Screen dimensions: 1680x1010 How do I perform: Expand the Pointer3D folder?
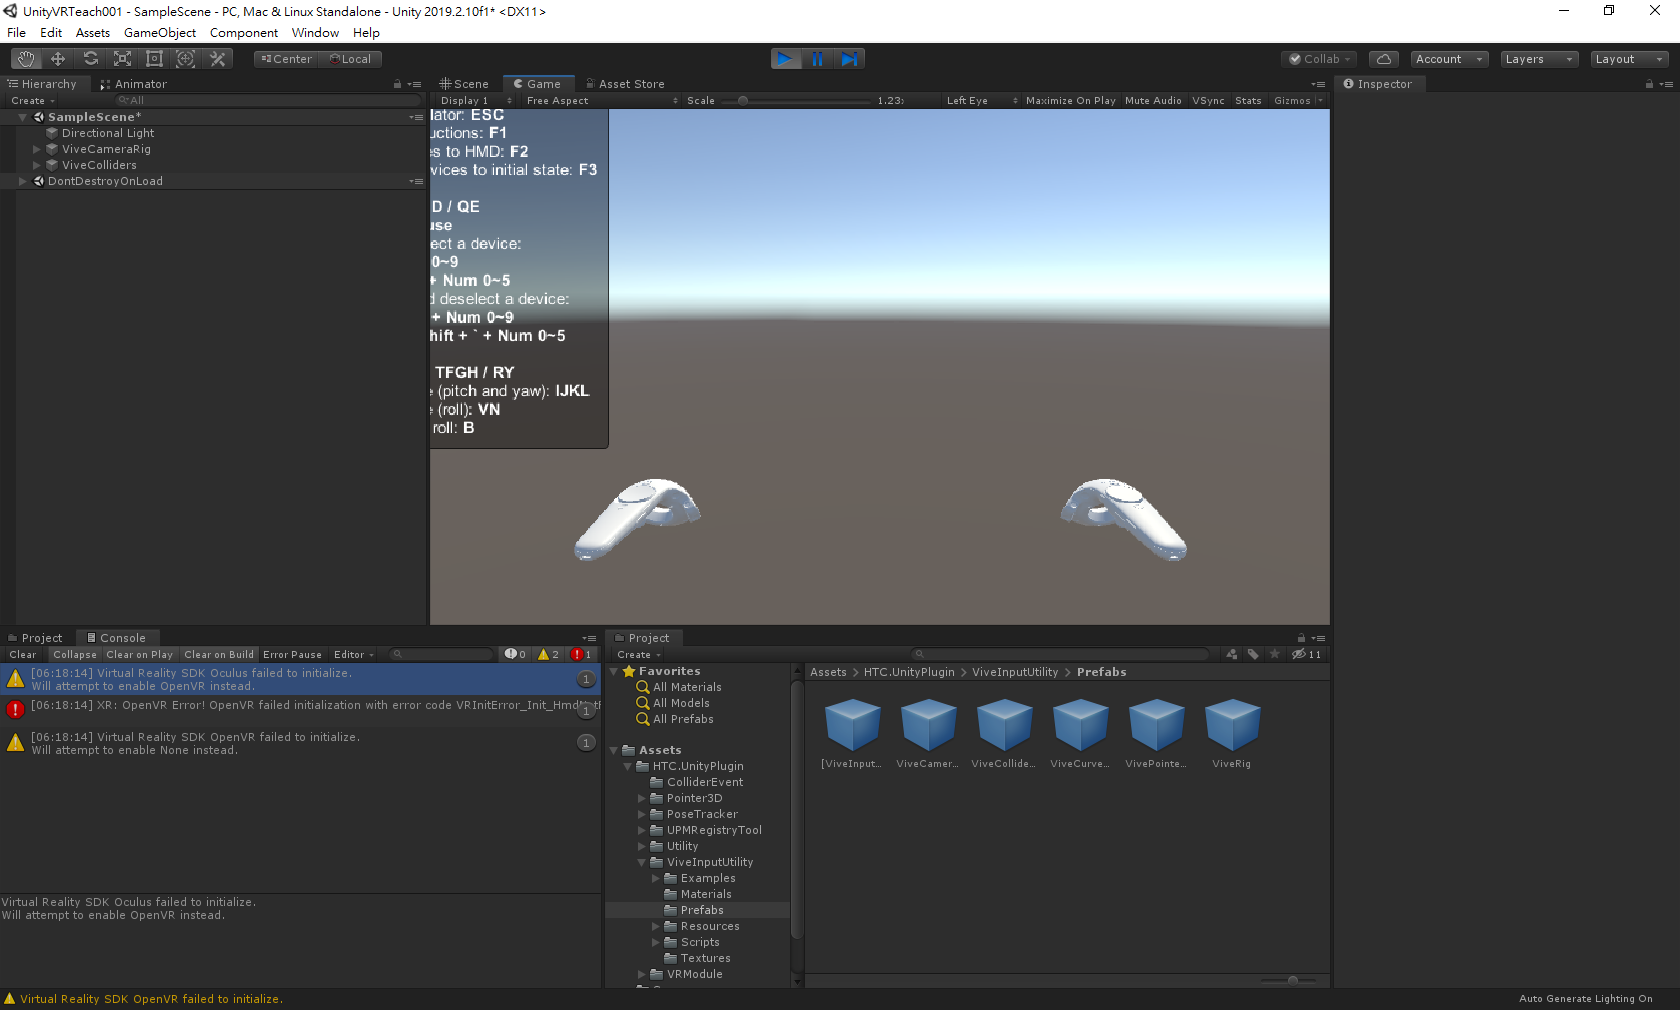(642, 798)
